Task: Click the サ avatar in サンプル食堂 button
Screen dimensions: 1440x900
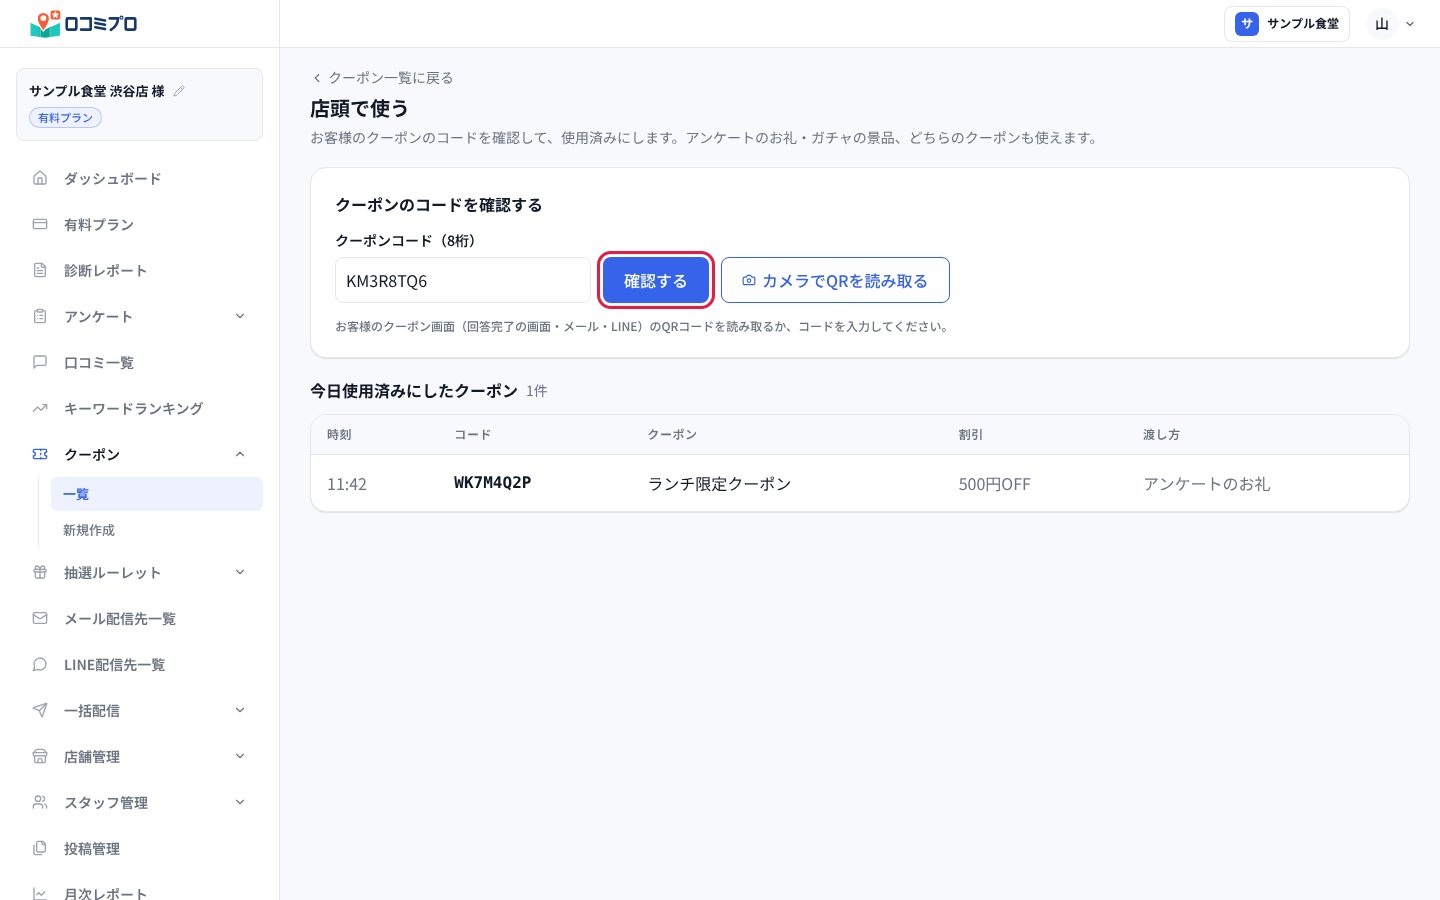Action: pyautogui.click(x=1247, y=24)
